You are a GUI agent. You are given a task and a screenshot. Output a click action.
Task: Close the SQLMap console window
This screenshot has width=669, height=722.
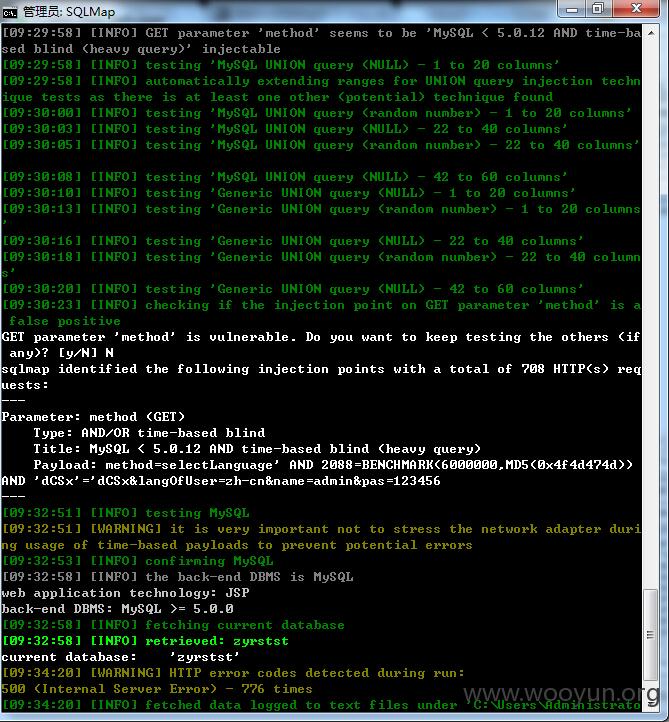[x=636, y=9]
